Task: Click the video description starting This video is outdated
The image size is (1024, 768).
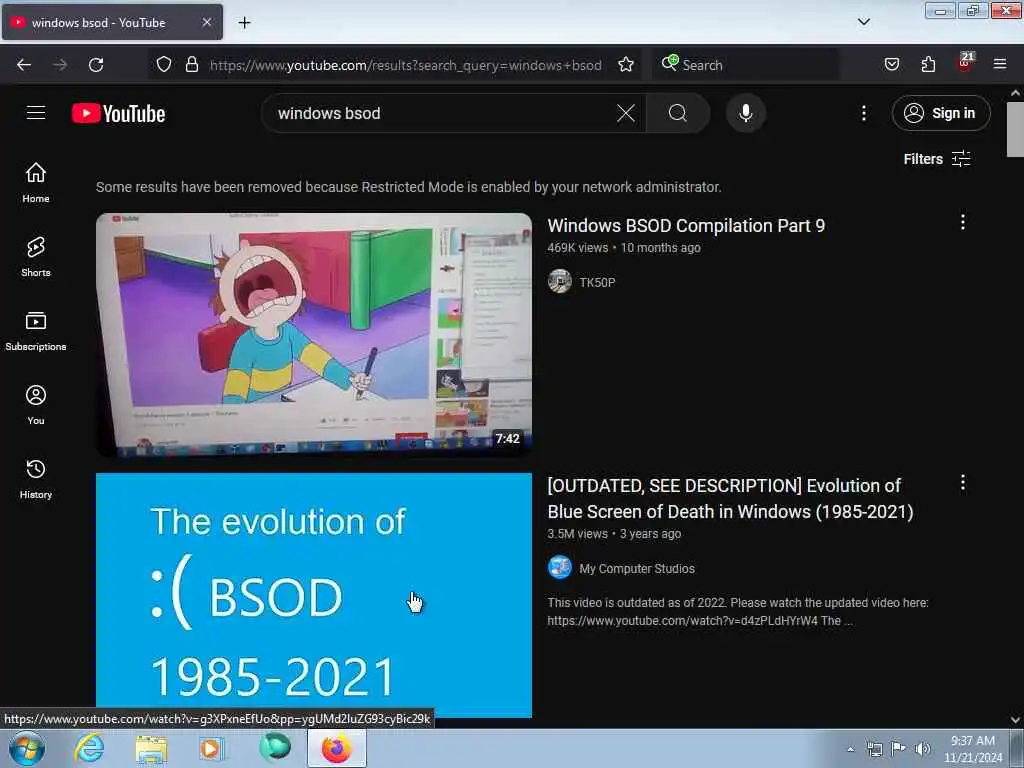Action: click(x=738, y=612)
